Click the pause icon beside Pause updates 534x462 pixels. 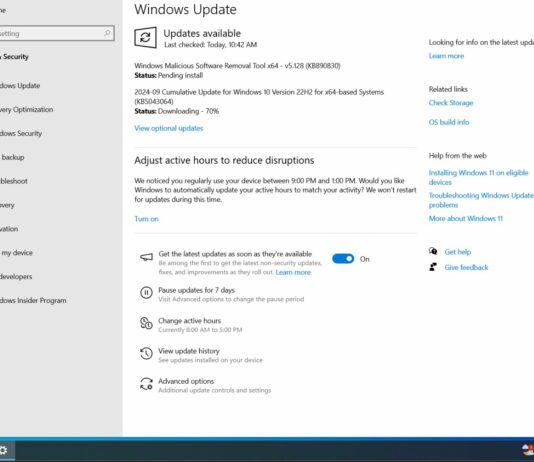146,293
